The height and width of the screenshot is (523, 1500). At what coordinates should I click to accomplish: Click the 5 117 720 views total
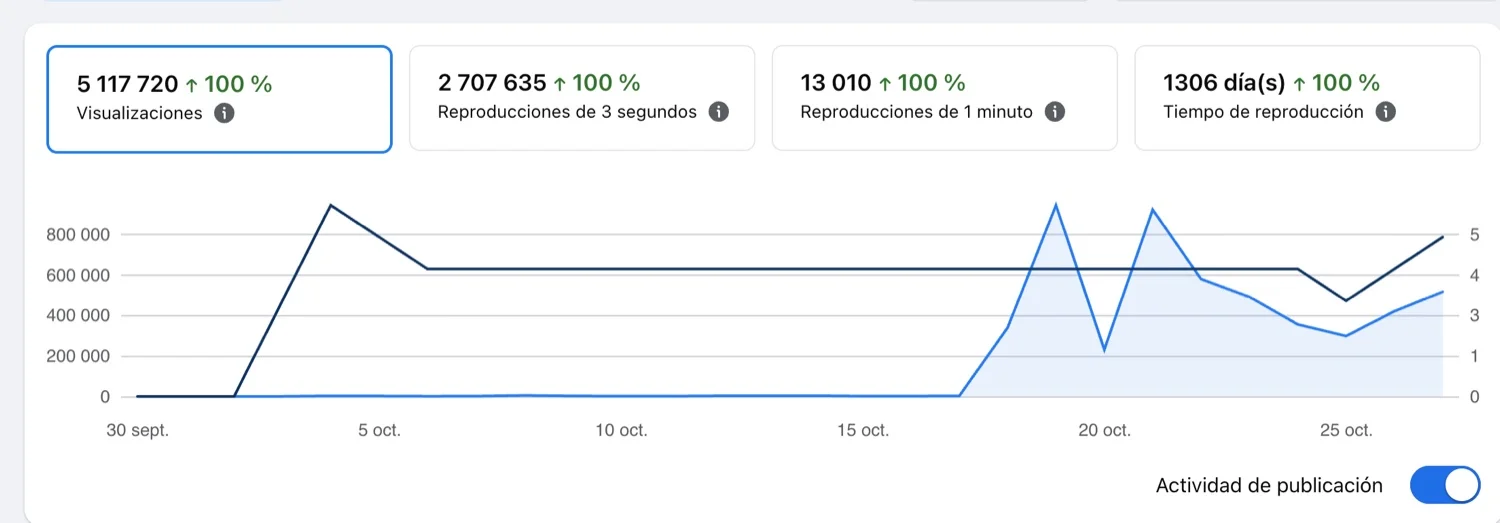click(128, 84)
